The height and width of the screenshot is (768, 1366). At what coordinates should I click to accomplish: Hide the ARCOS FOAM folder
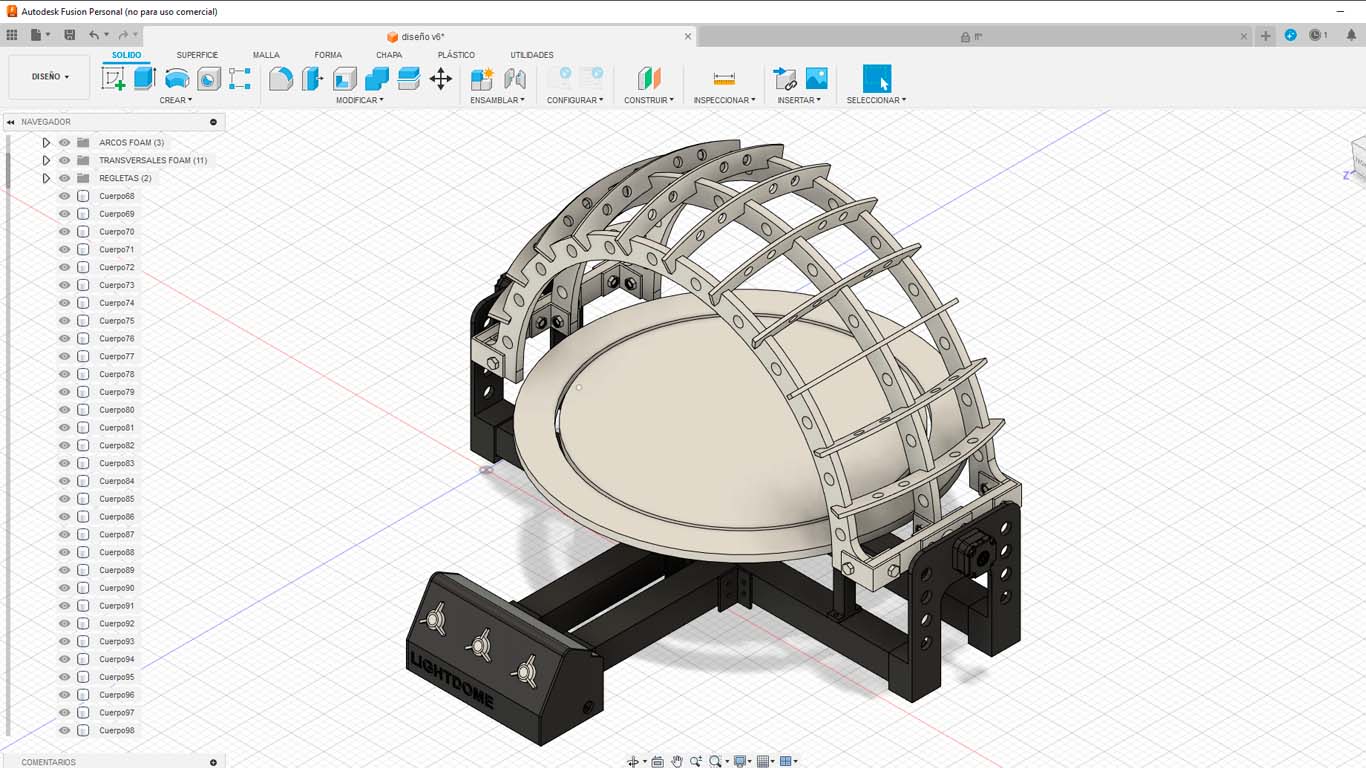tap(65, 143)
